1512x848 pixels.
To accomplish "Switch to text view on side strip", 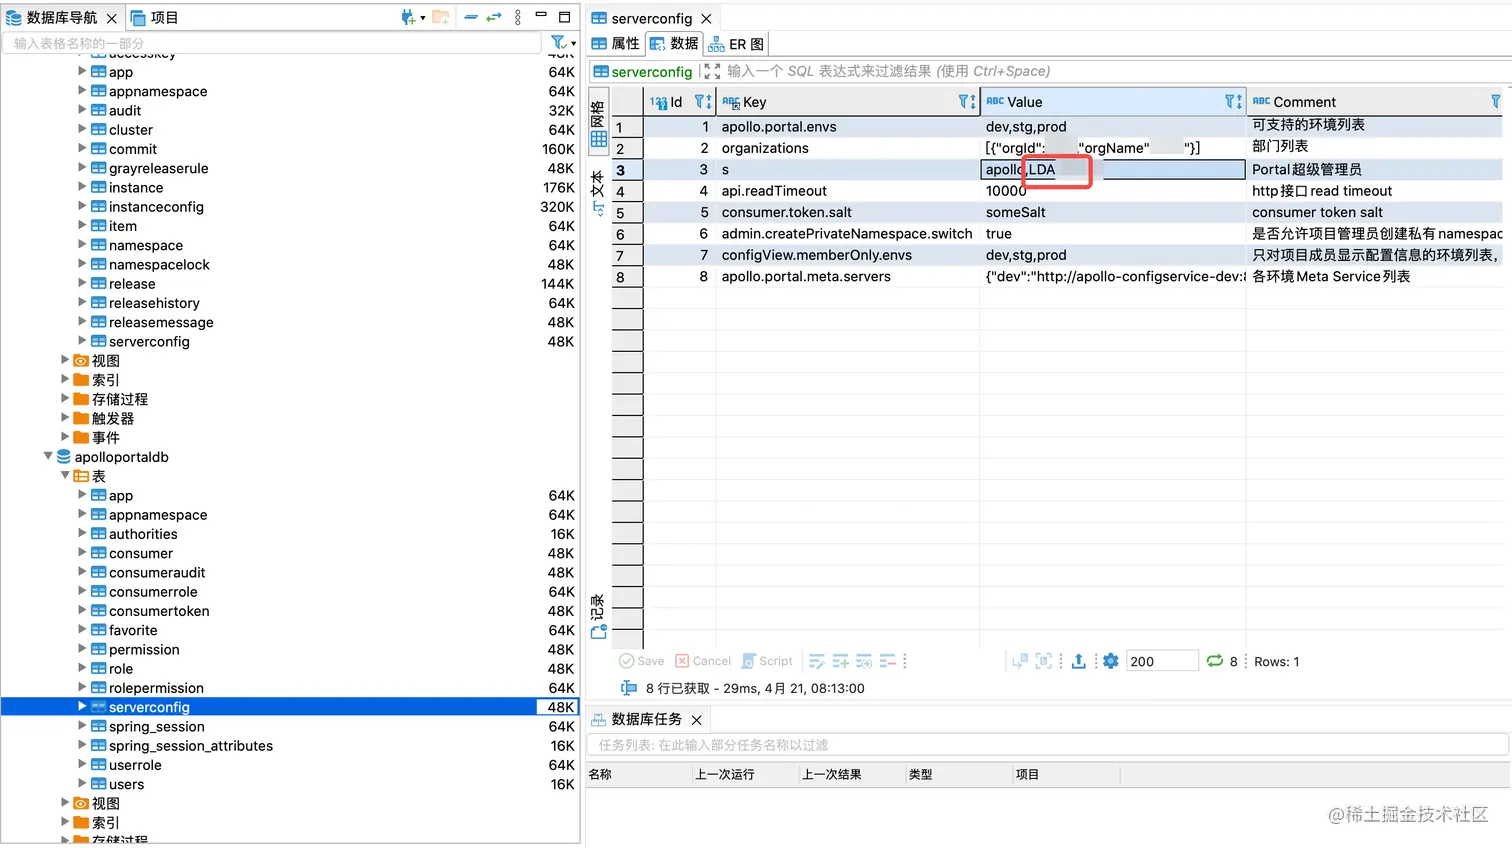I will (x=598, y=192).
